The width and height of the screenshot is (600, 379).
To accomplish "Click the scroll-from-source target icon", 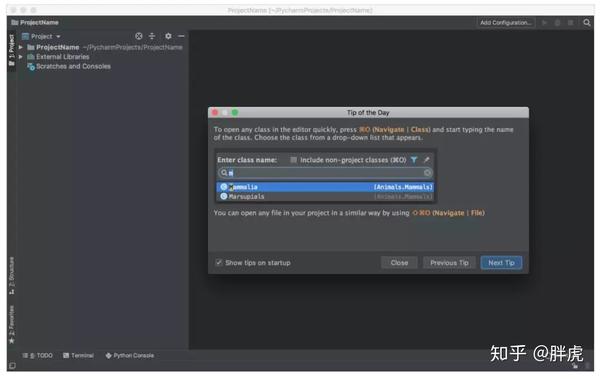I will click(139, 36).
